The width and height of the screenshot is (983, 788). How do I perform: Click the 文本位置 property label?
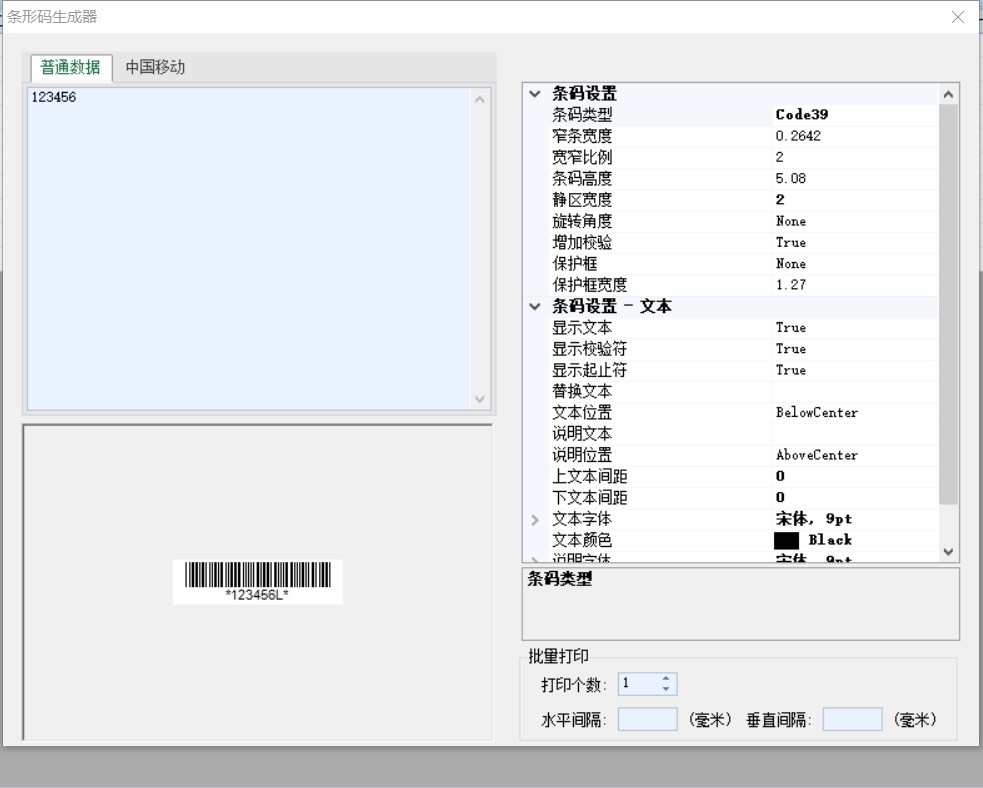(x=582, y=413)
